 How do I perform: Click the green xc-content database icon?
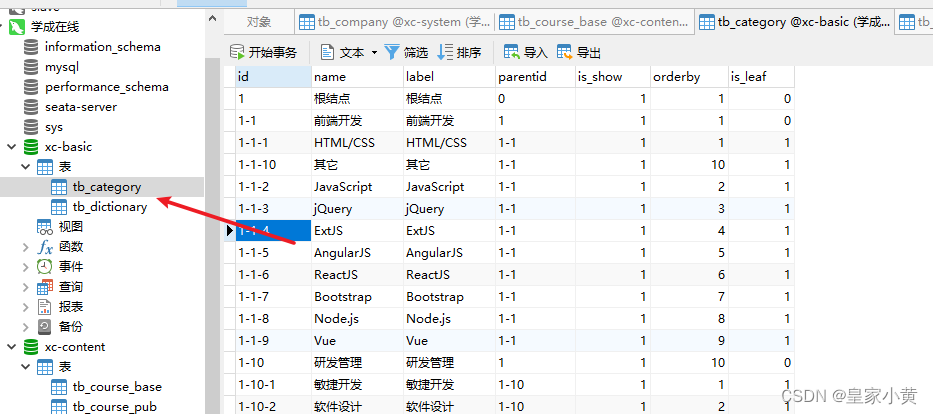31,347
